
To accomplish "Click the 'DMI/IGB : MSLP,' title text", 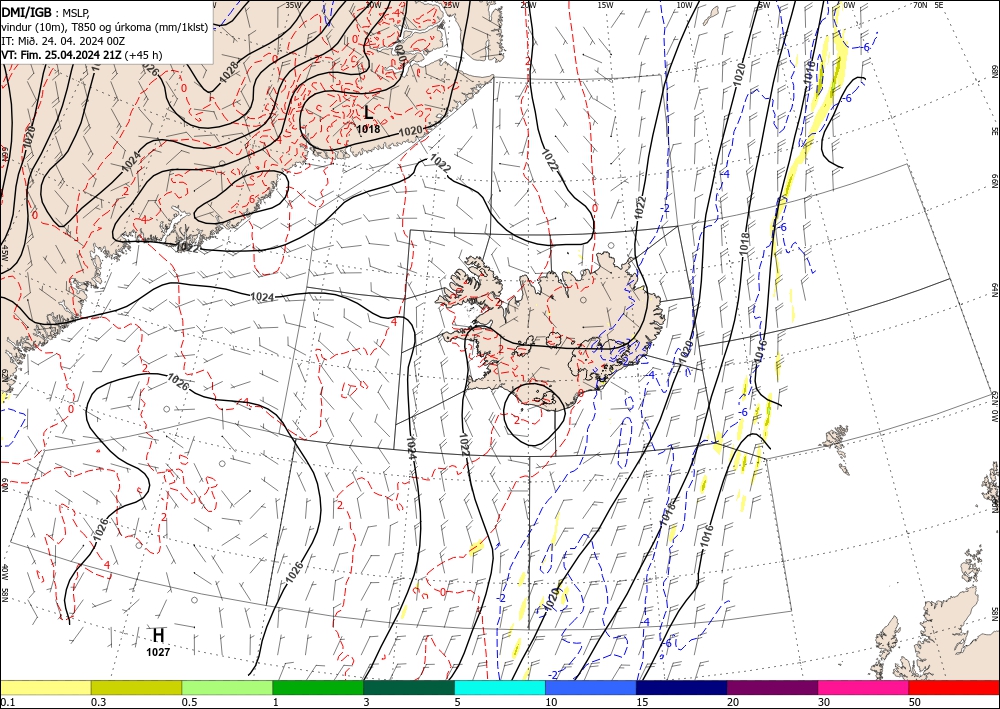I will point(46,12).
